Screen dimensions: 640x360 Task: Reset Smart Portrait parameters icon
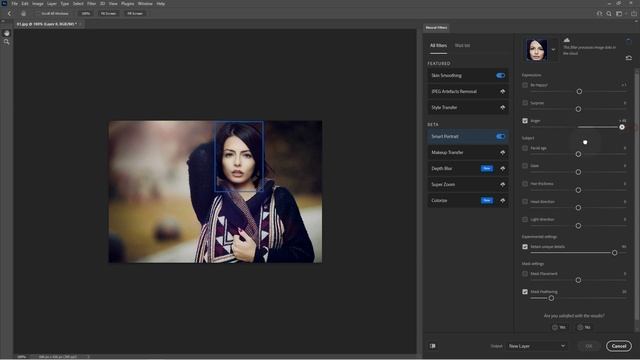click(629, 58)
